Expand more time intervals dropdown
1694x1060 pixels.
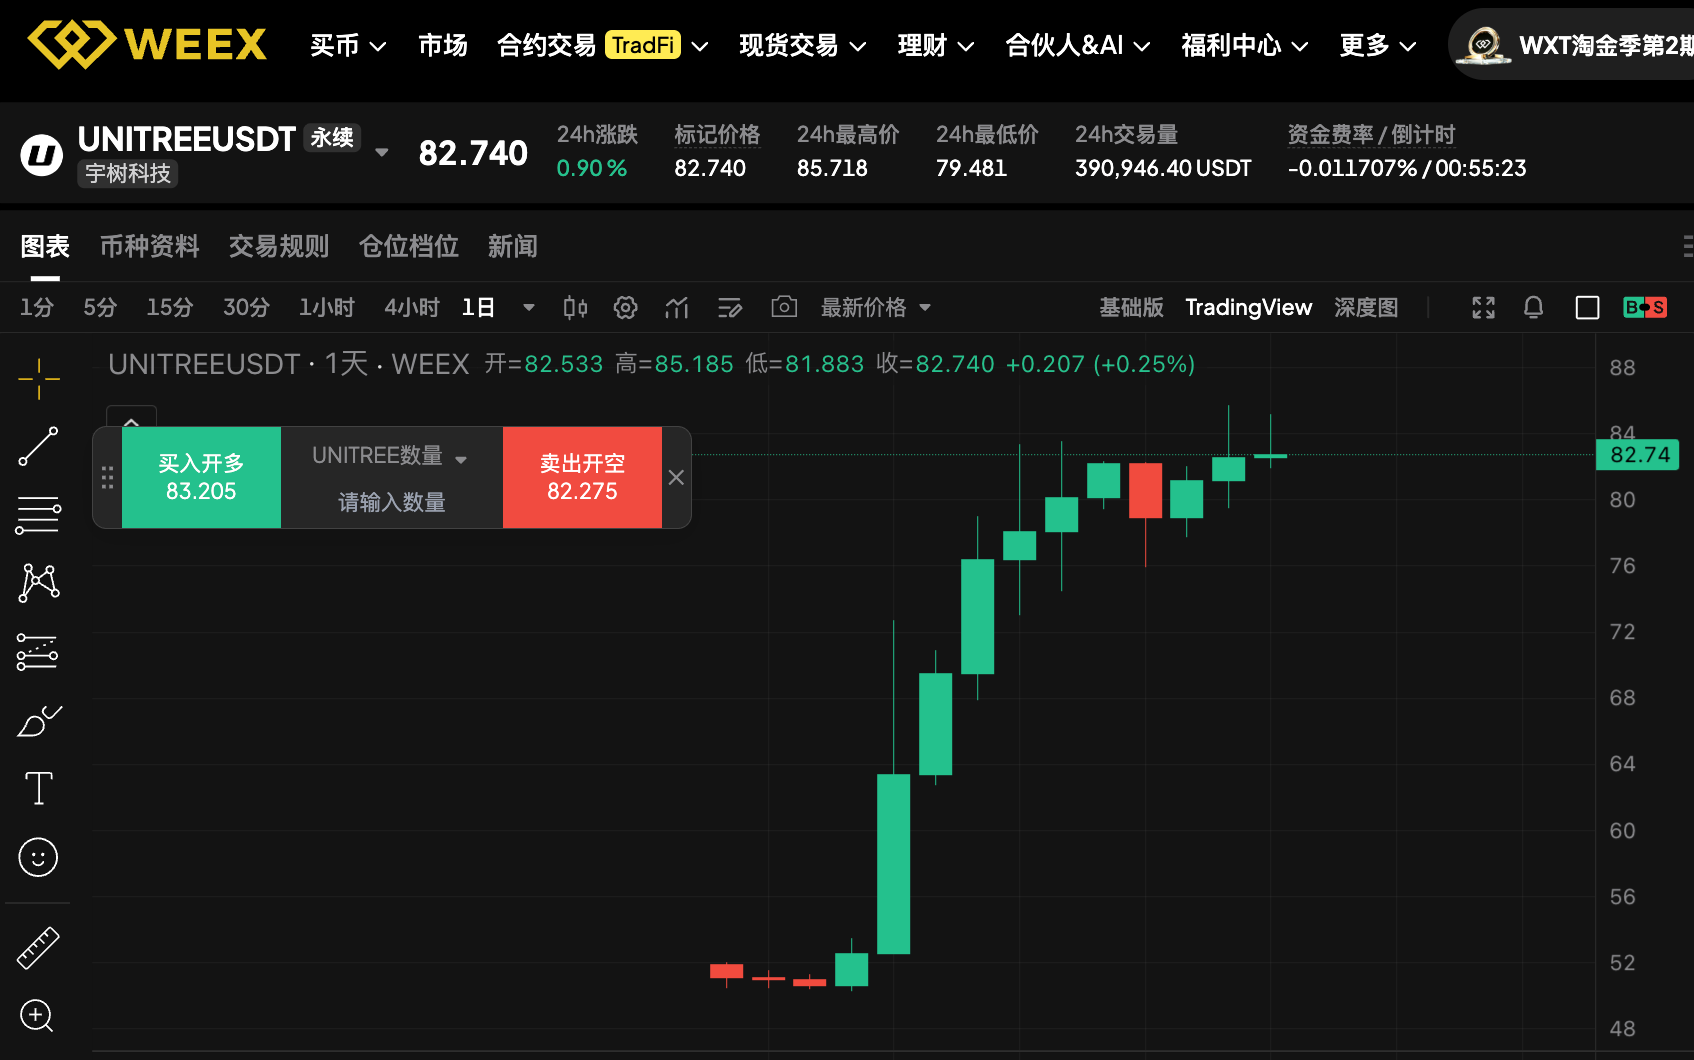coord(529,307)
